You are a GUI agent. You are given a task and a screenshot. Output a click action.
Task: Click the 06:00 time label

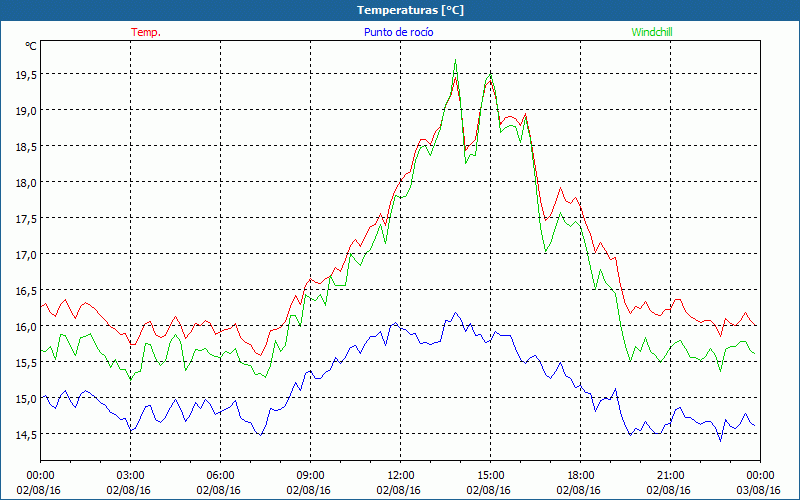[220, 475]
